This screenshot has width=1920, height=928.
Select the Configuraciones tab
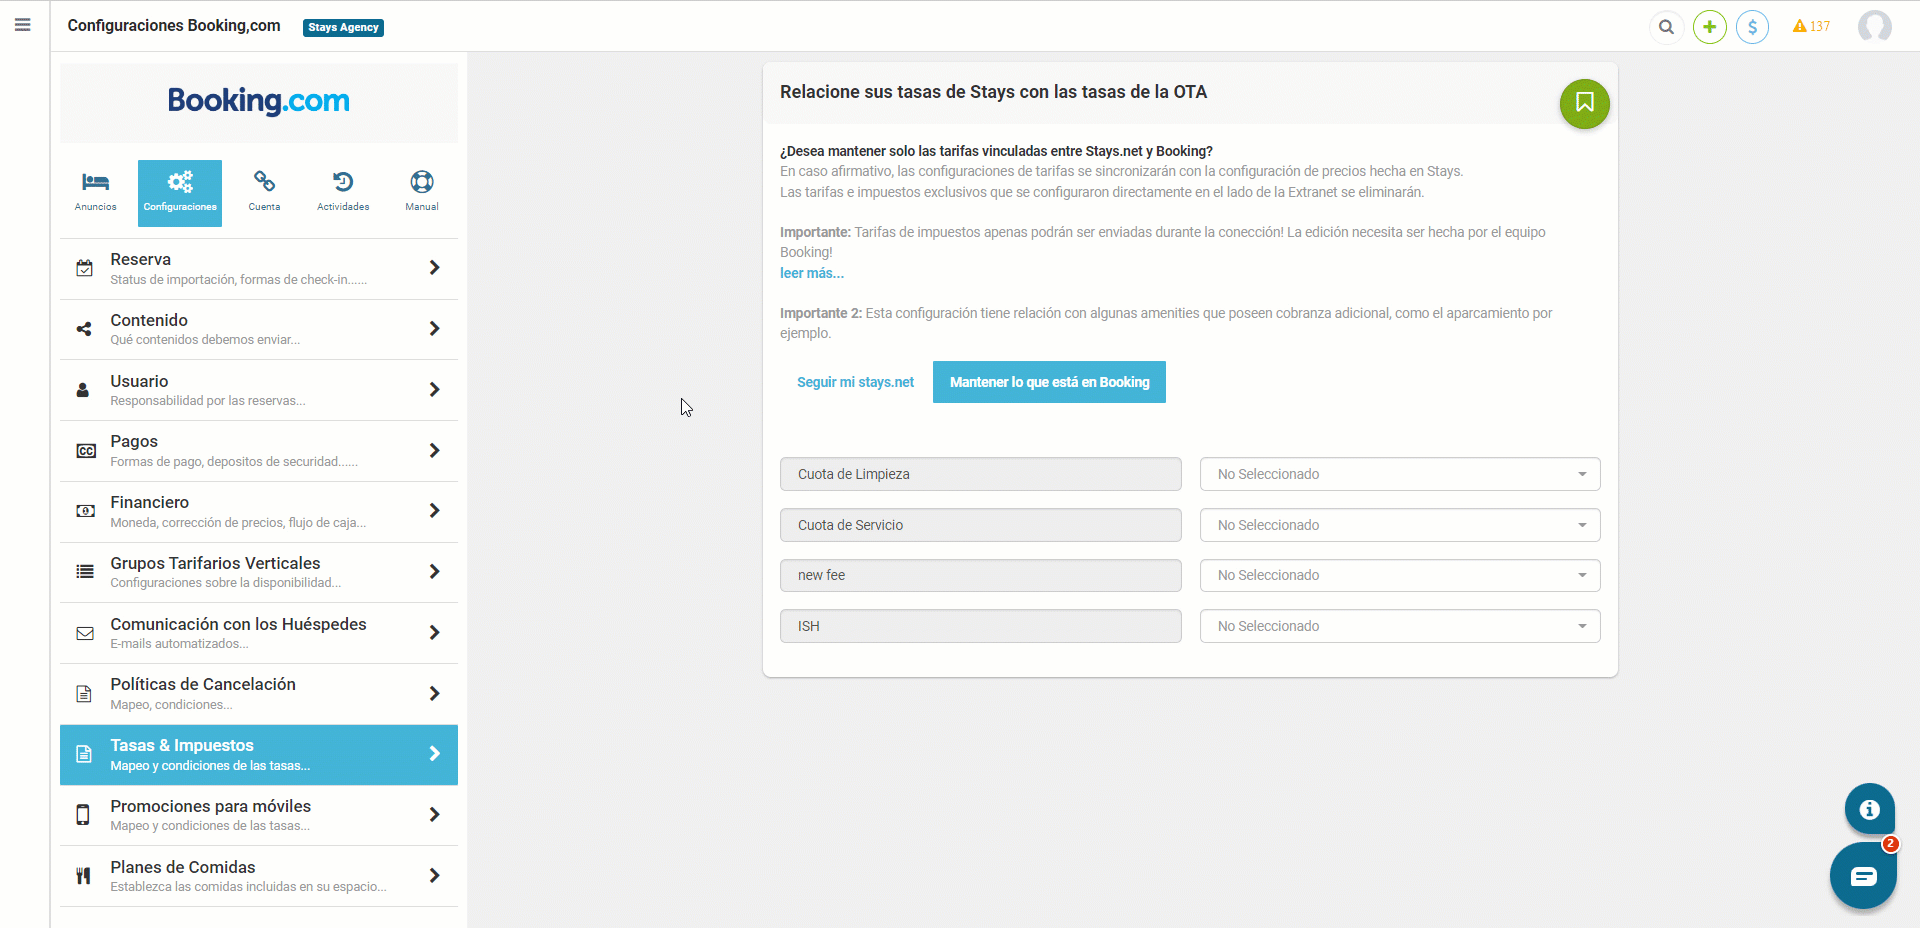180,193
